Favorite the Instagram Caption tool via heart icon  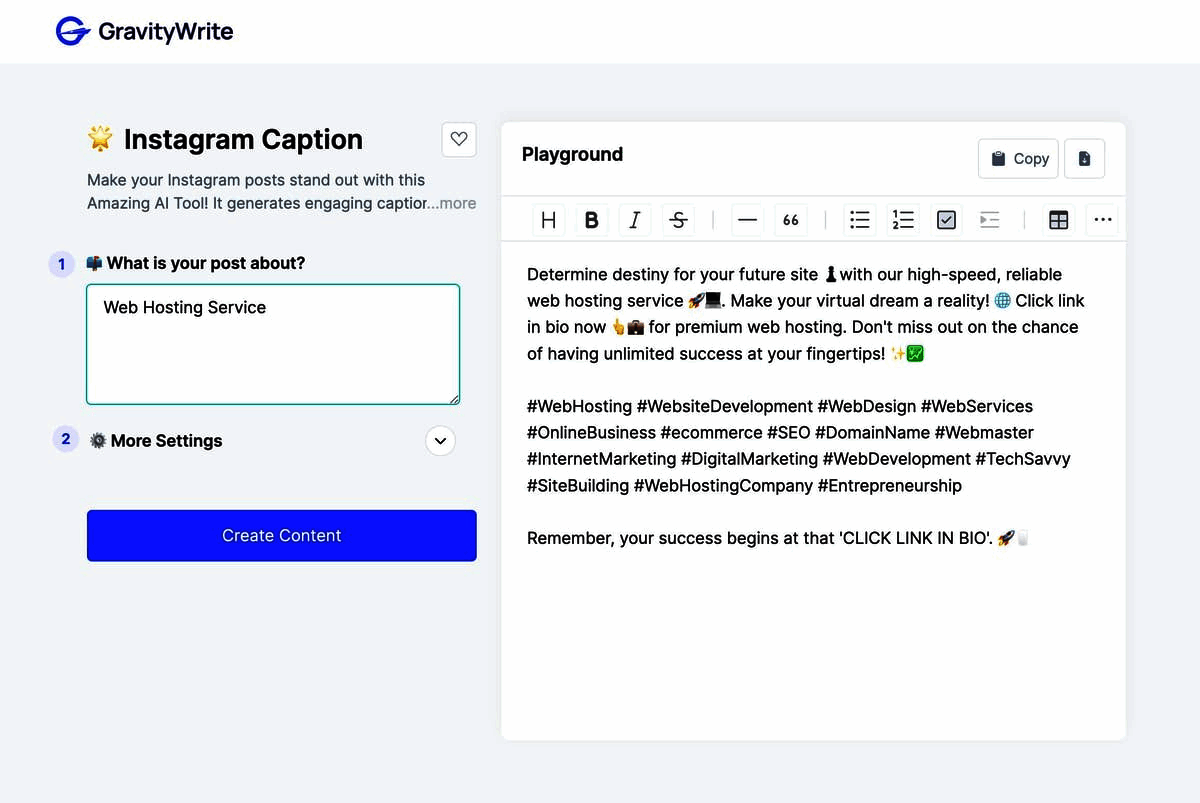pos(459,139)
